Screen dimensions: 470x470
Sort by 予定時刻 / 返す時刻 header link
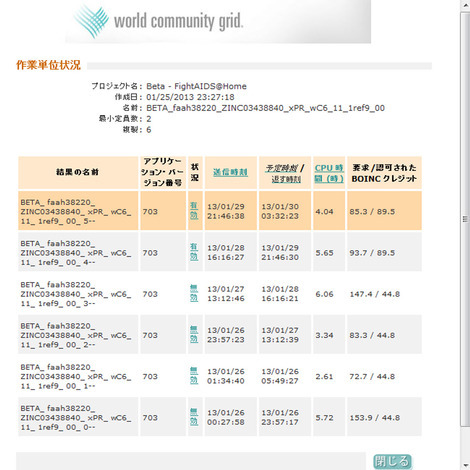(285, 173)
